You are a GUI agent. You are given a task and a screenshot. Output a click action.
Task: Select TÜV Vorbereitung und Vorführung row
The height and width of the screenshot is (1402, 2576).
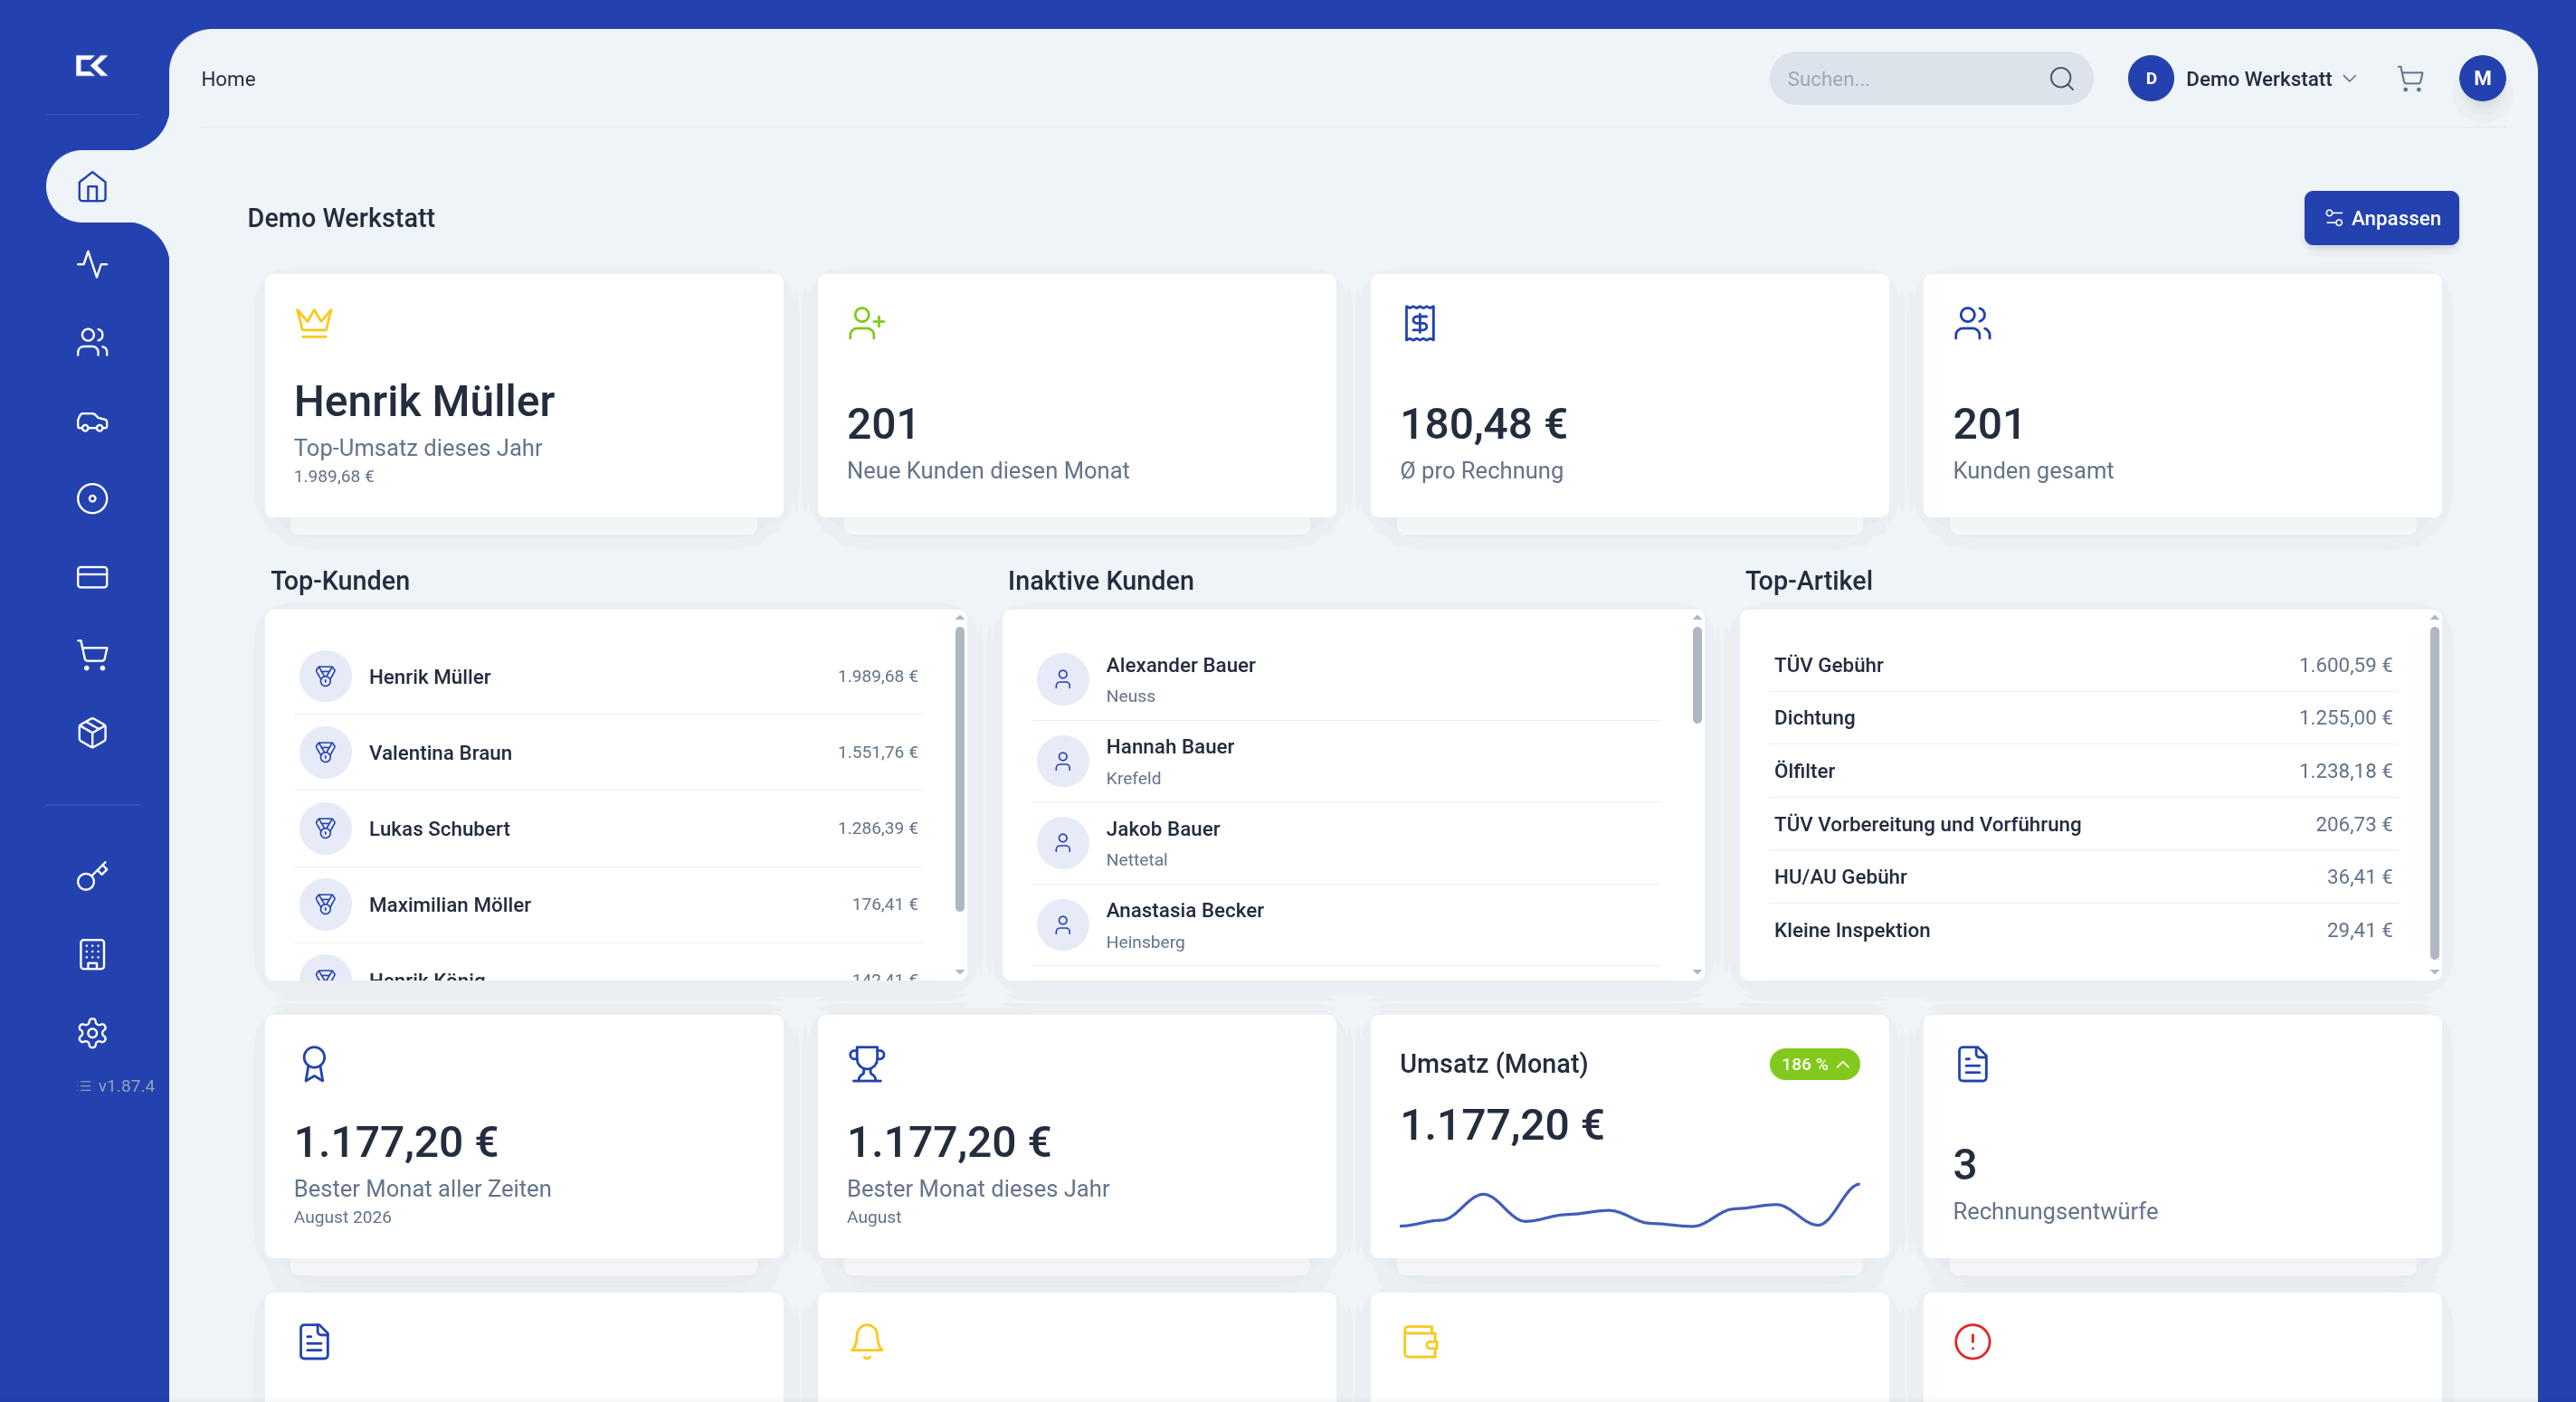[2082, 824]
